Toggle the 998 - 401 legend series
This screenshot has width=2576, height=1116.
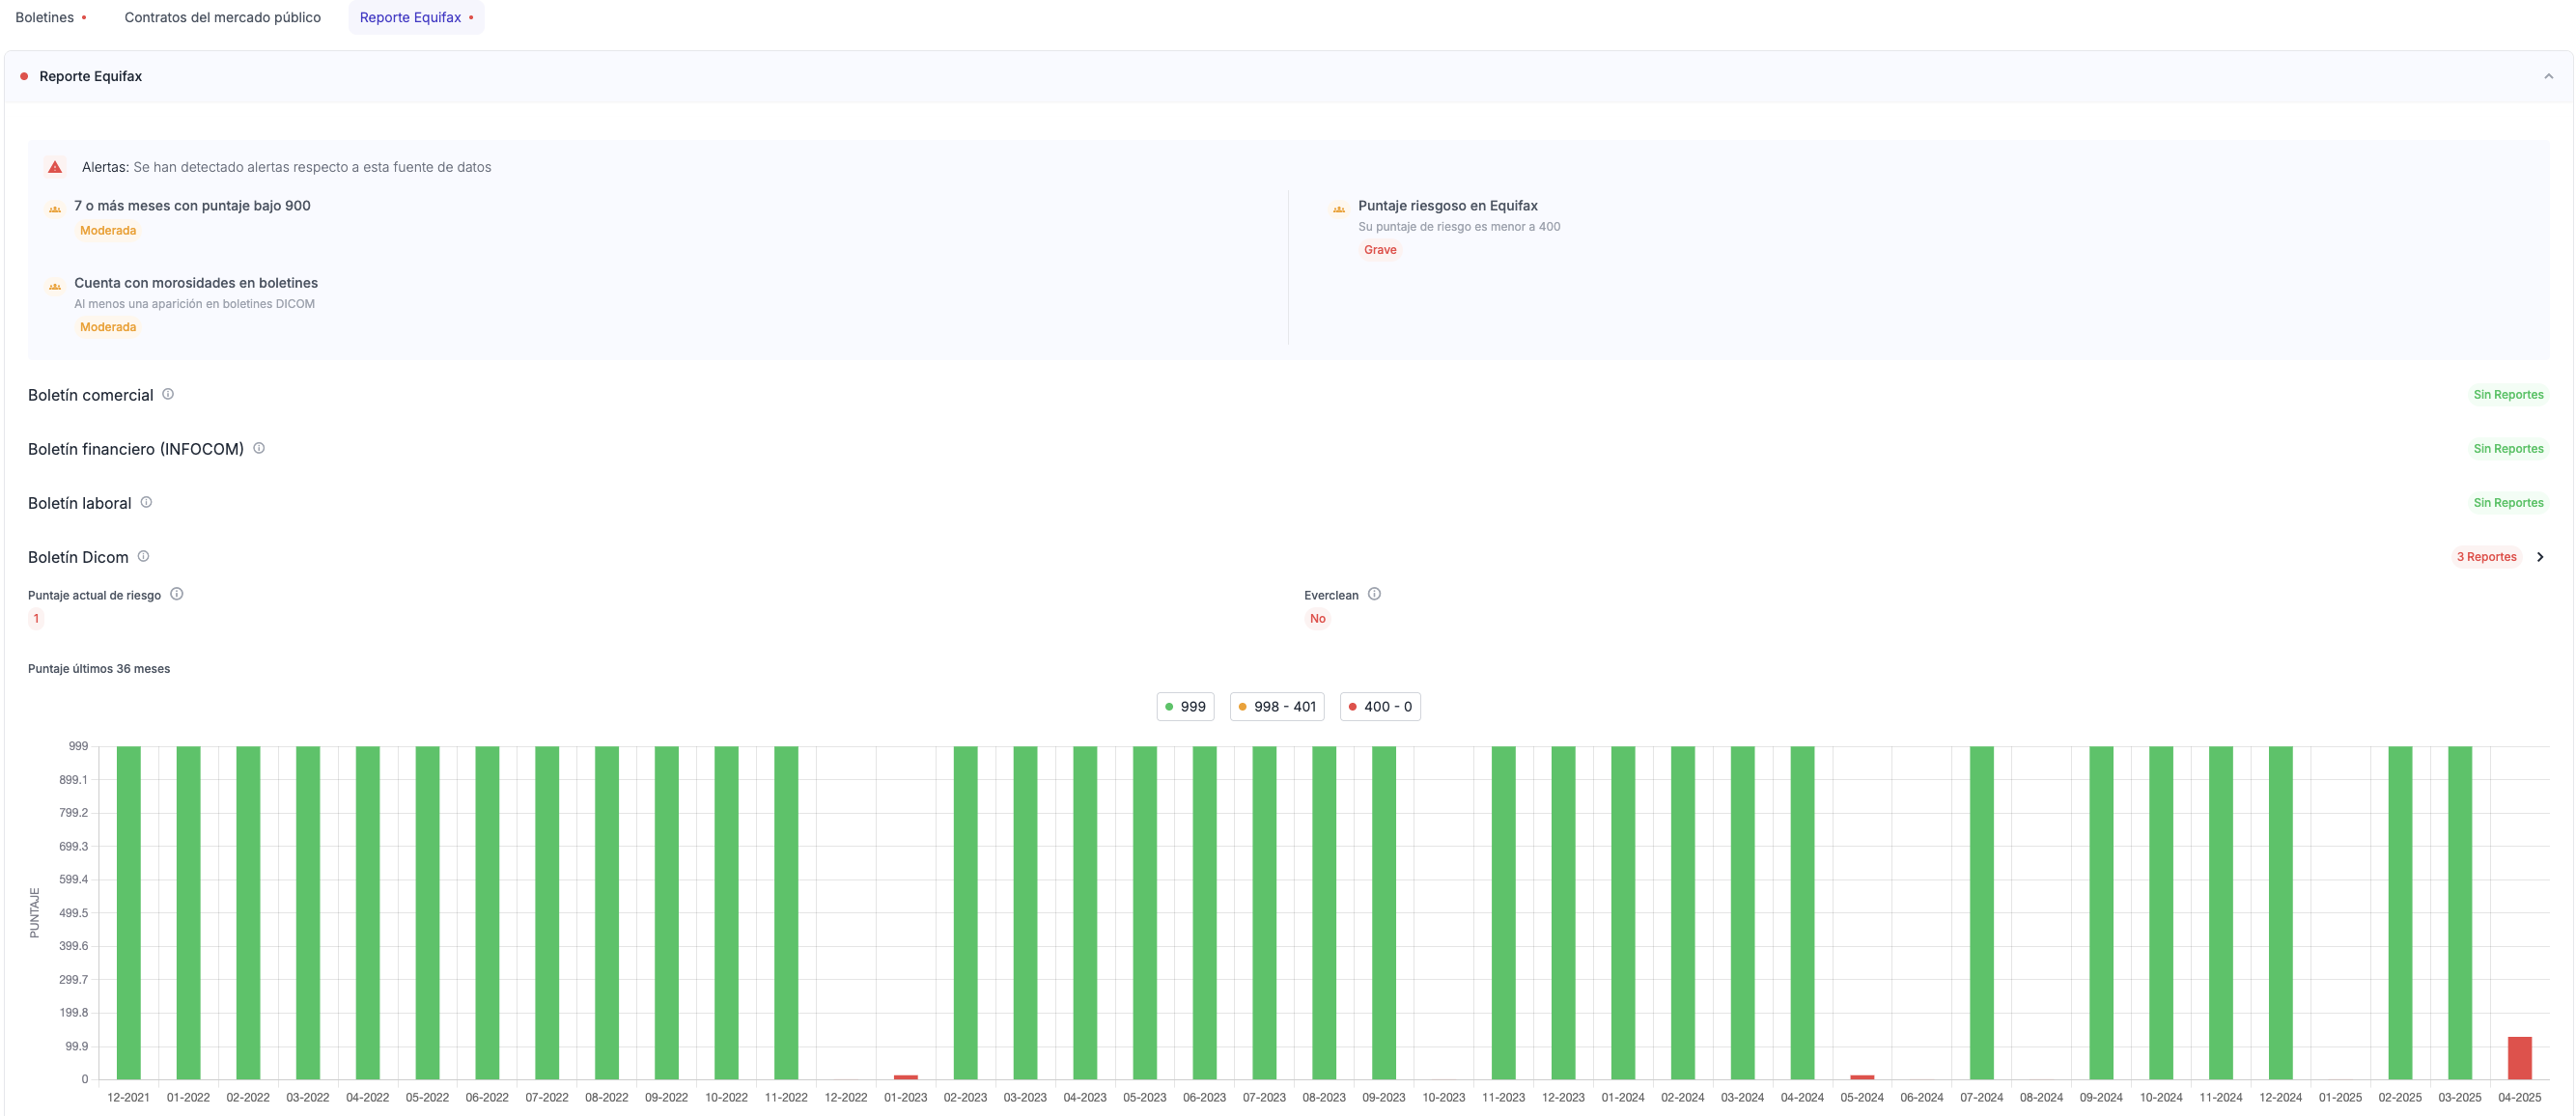tap(1277, 707)
